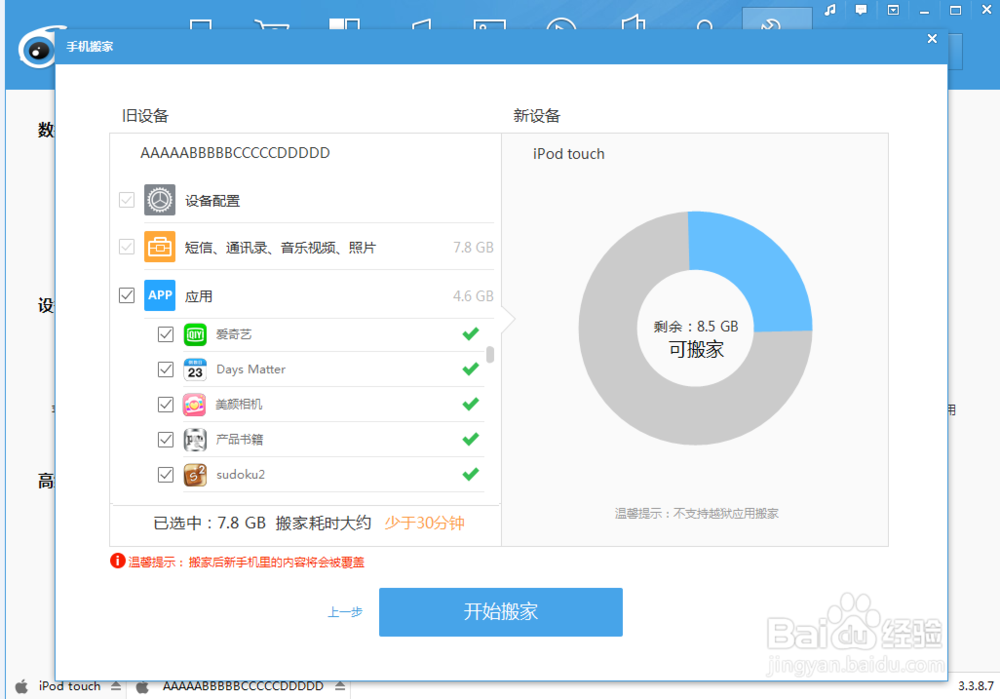
Task: Click the 开始搬家 start migration button
Action: point(500,612)
